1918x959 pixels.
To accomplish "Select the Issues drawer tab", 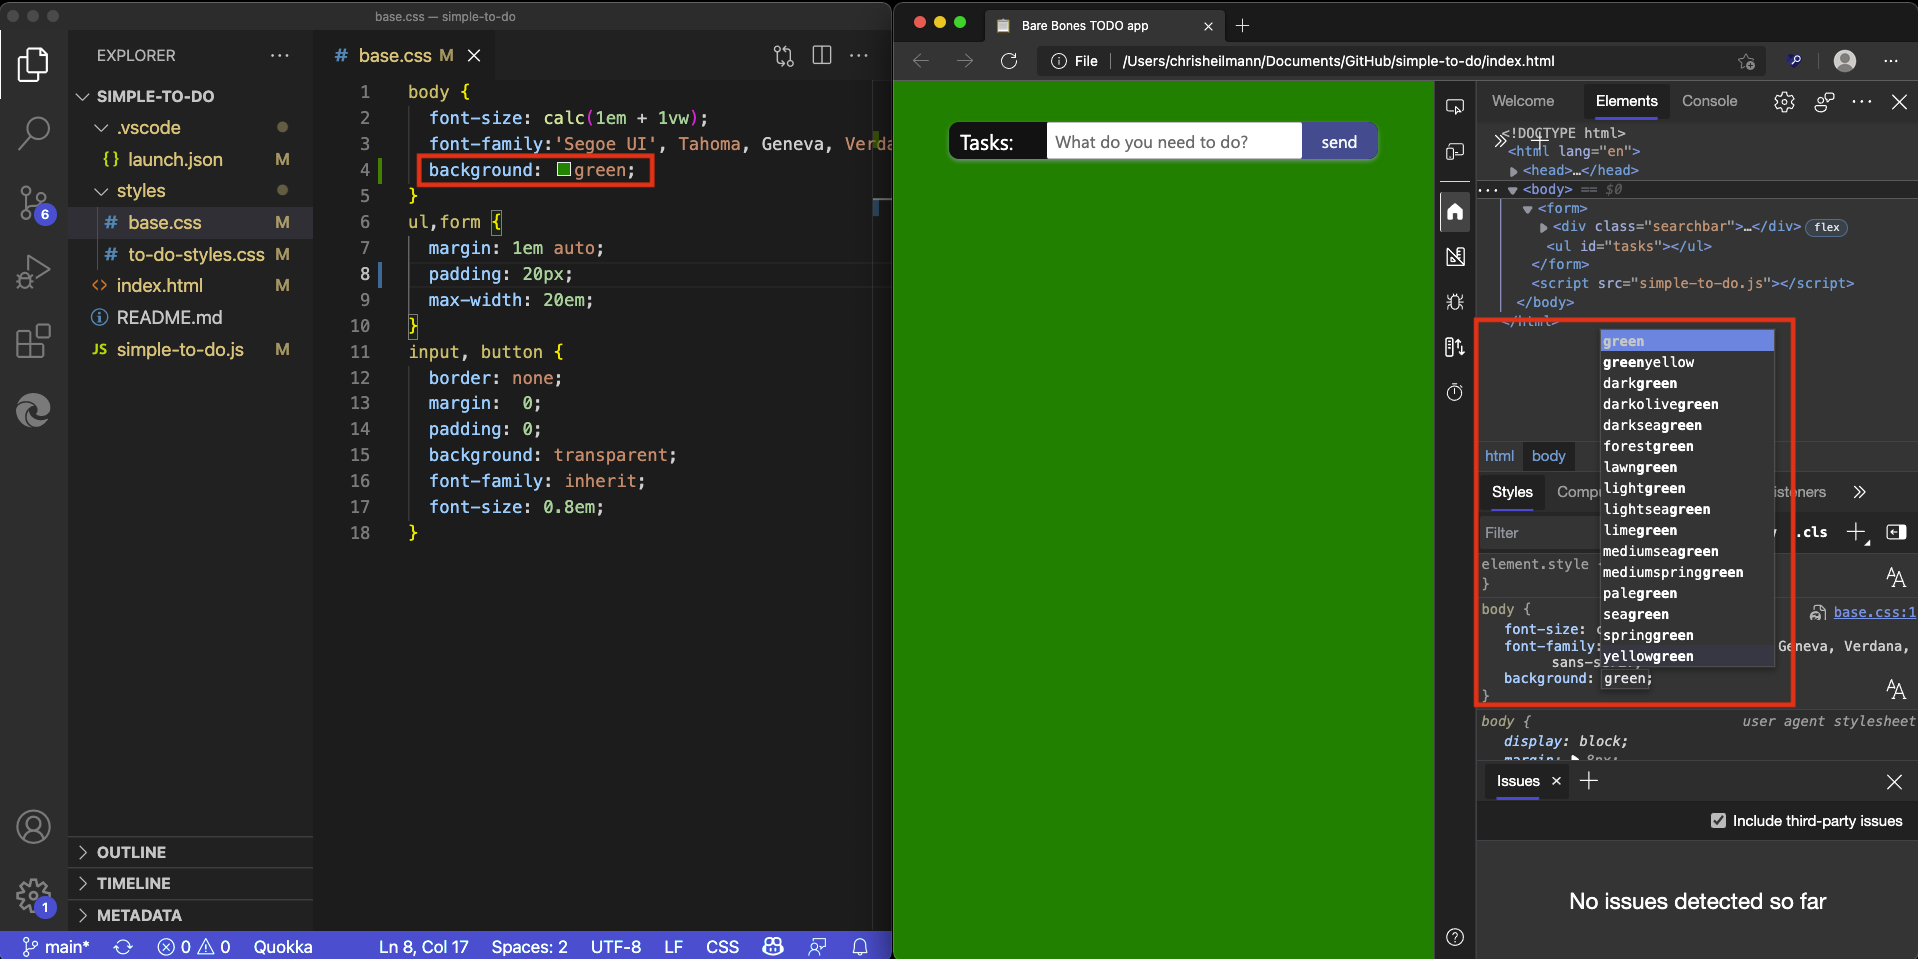I will pyautogui.click(x=1518, y=781).
